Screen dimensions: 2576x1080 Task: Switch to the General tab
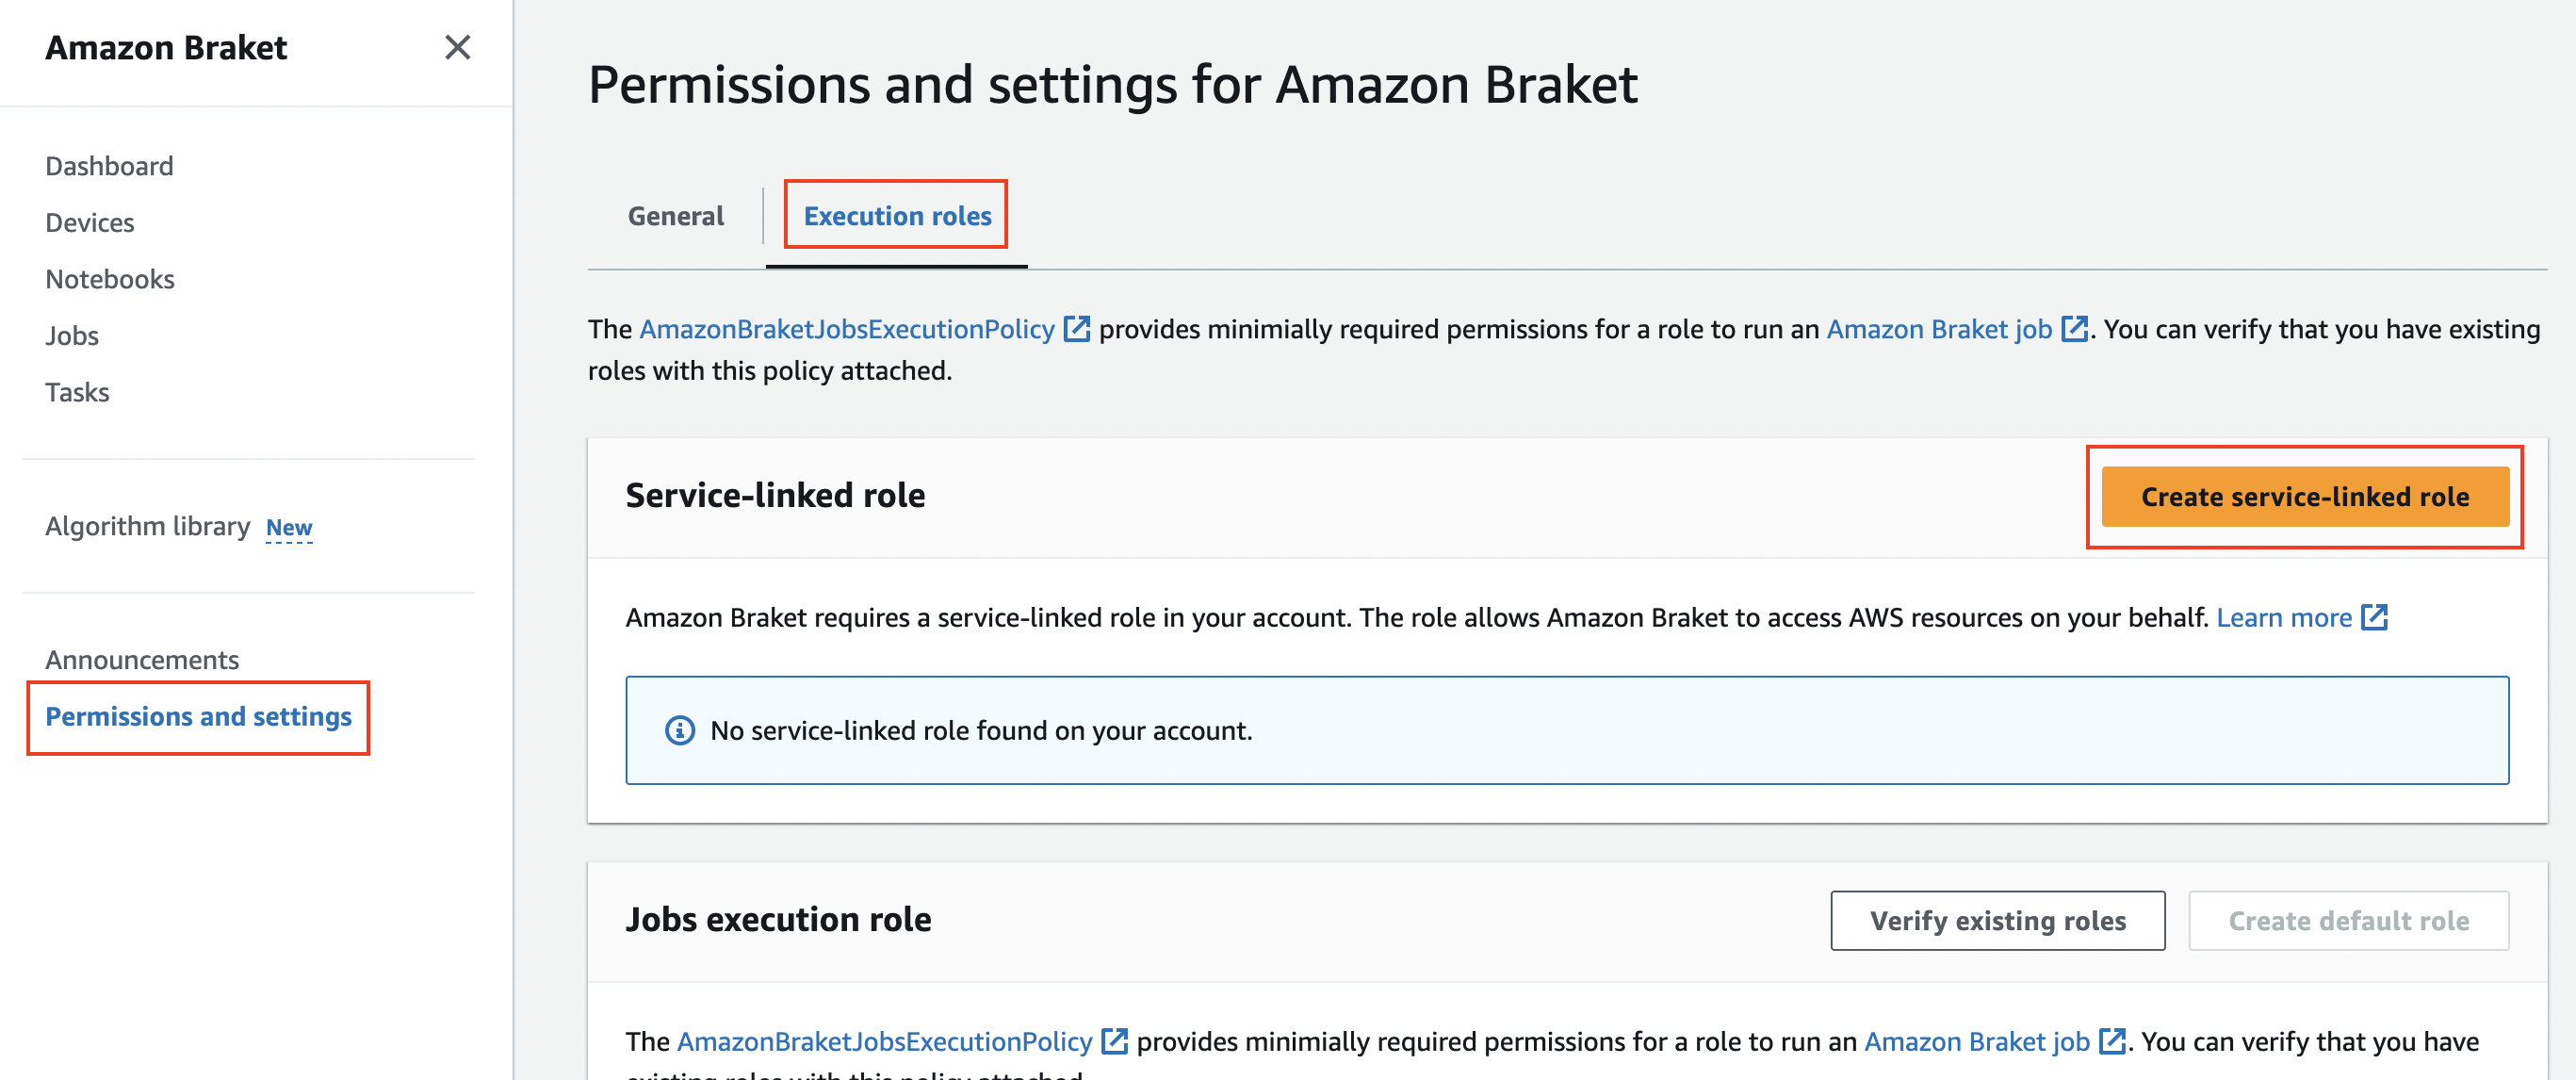point(676,216)
